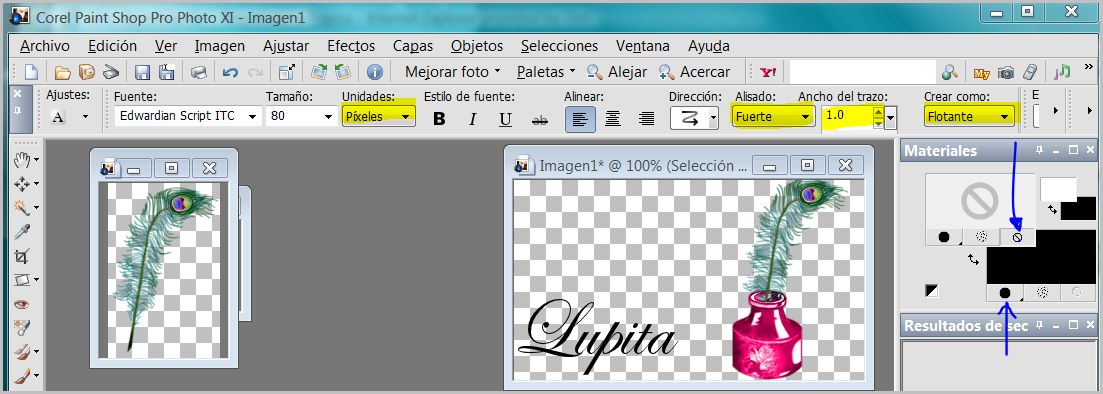Rotate image left icon in toolbar
1103x394 pixels.
point(343,72)
